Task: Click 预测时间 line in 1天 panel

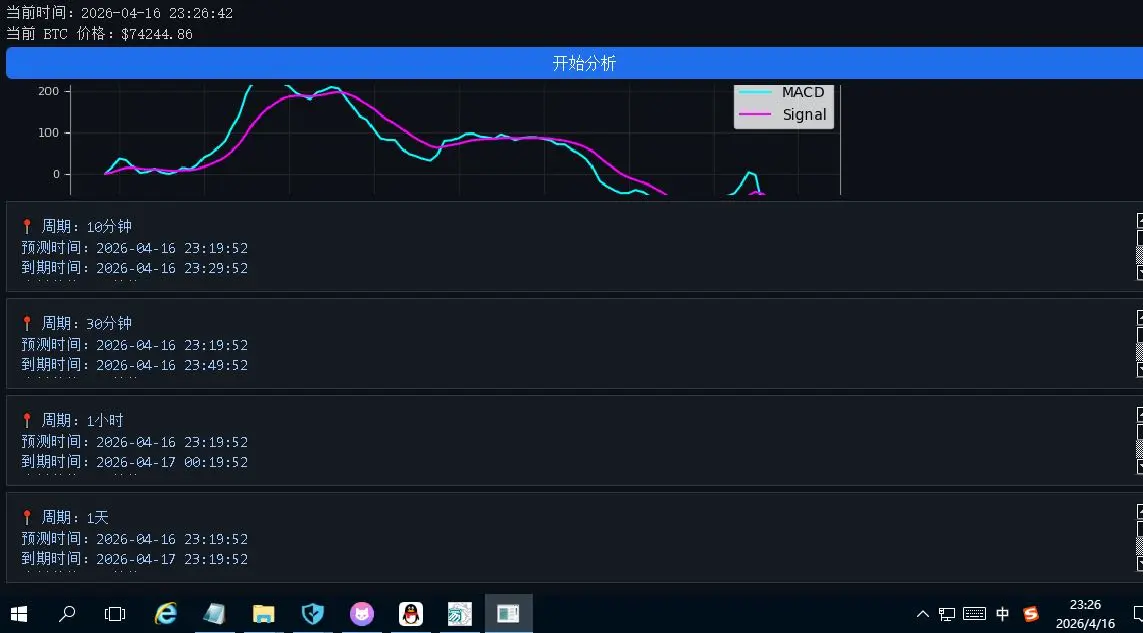Action: [135, 539]
